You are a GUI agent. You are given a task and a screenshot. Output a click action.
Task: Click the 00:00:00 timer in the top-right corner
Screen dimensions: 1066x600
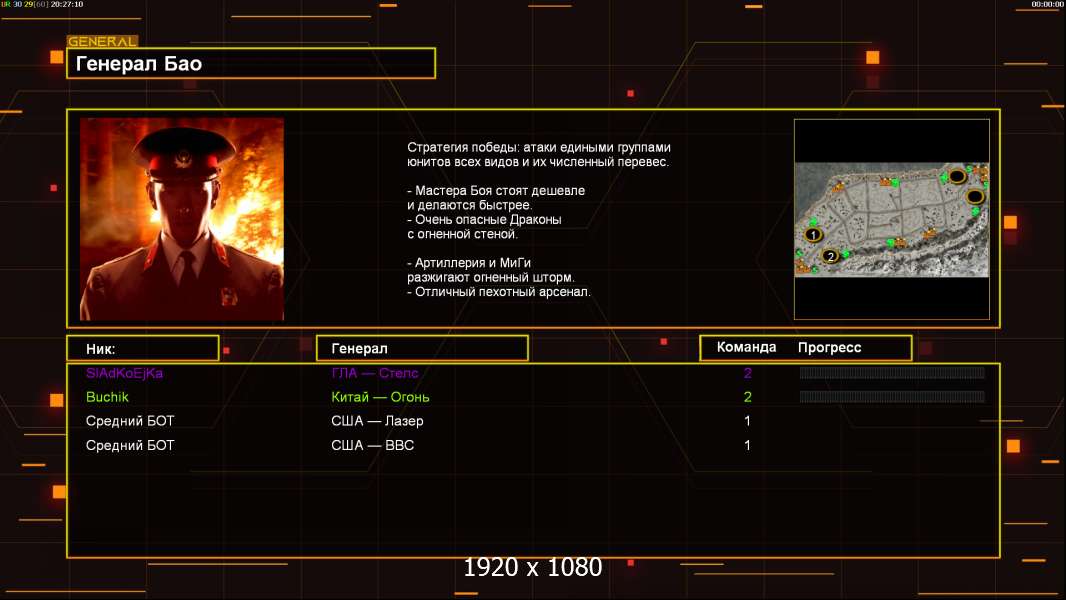pos(1046,5)
